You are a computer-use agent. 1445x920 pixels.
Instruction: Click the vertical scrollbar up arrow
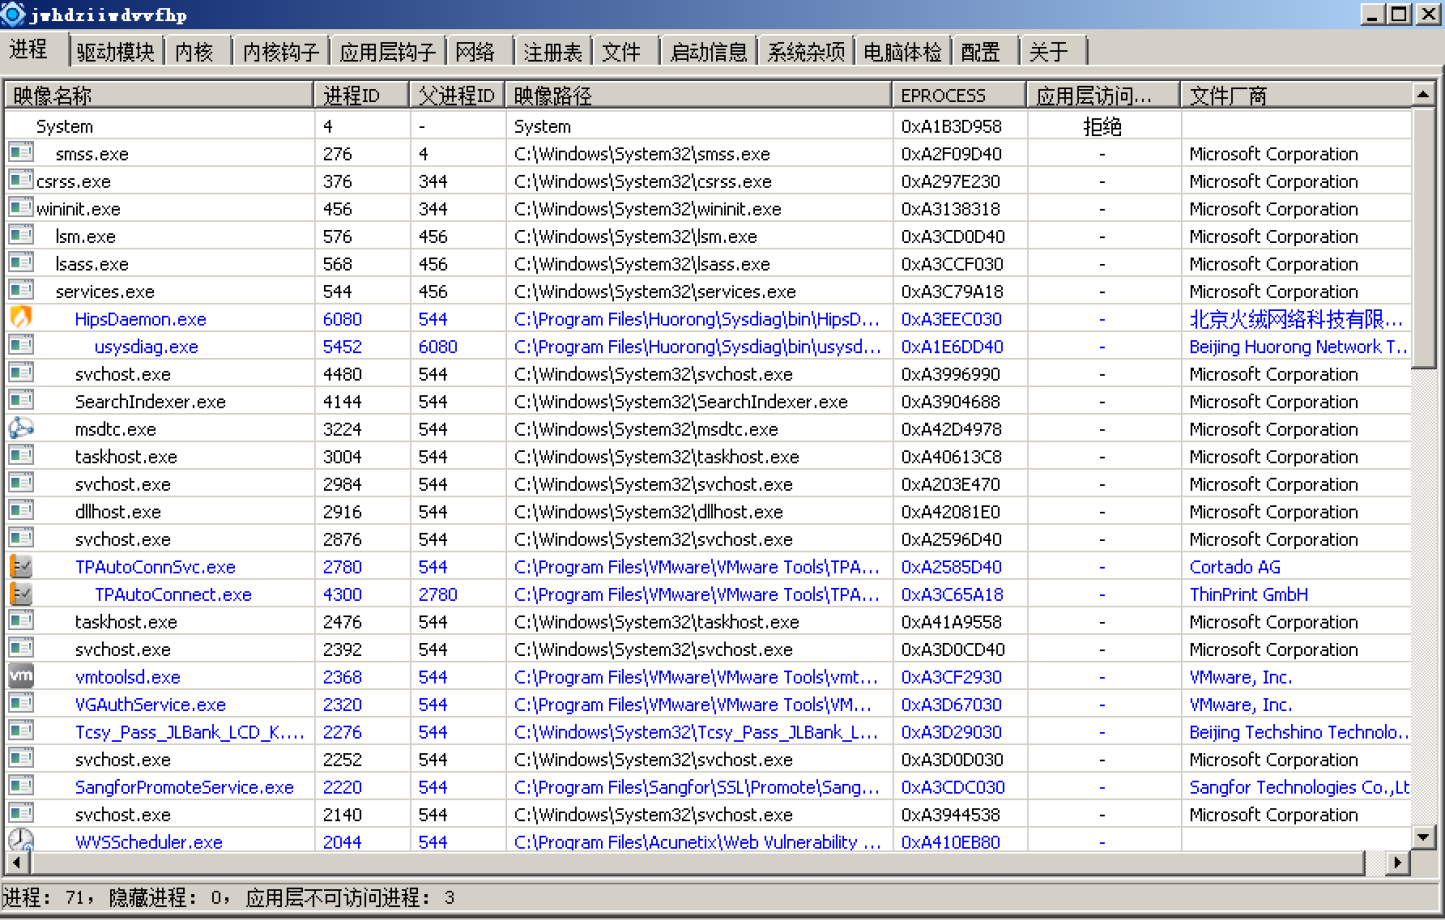pyautogui.click(x=1423, y=94)
